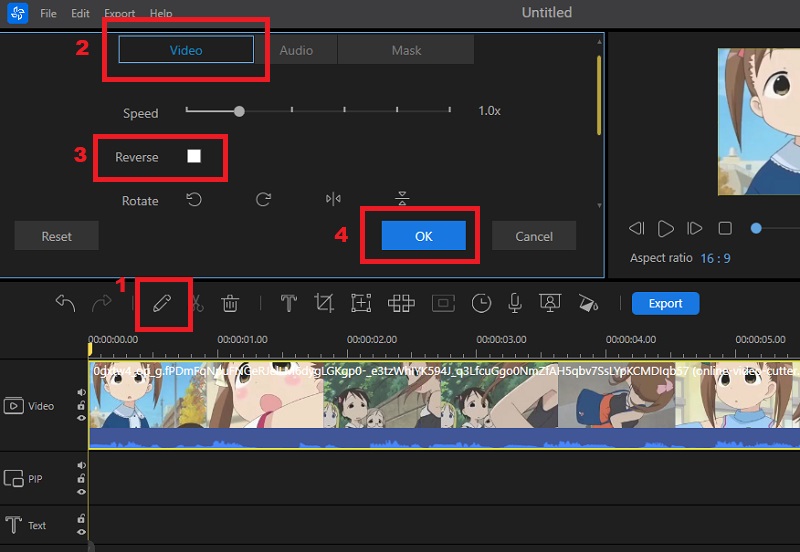Delete the selected clip
This screenshot has width=800, height=552.
pos(230,304)
